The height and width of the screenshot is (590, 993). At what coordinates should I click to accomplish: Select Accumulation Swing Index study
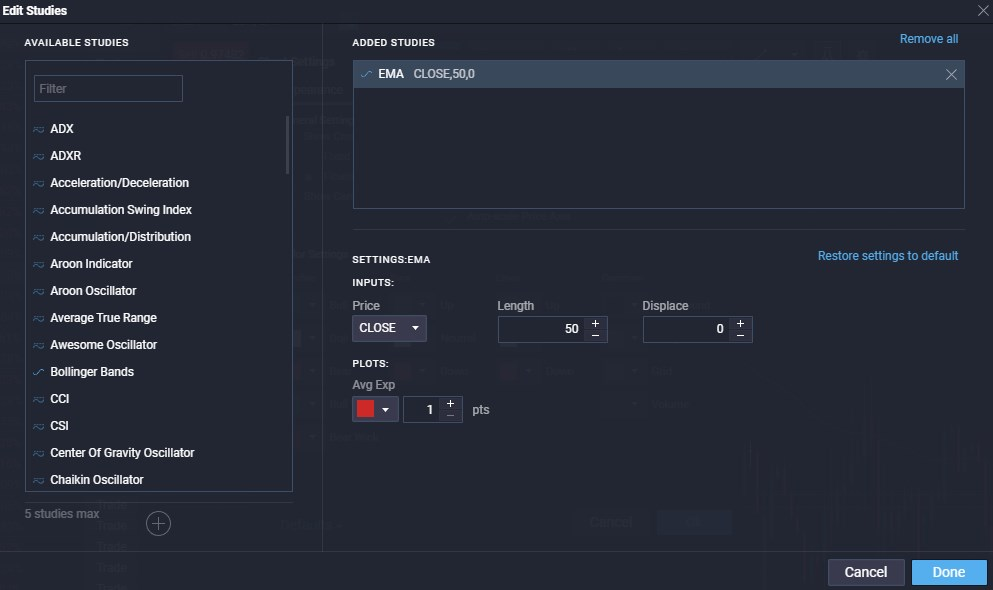coord(121,210)
